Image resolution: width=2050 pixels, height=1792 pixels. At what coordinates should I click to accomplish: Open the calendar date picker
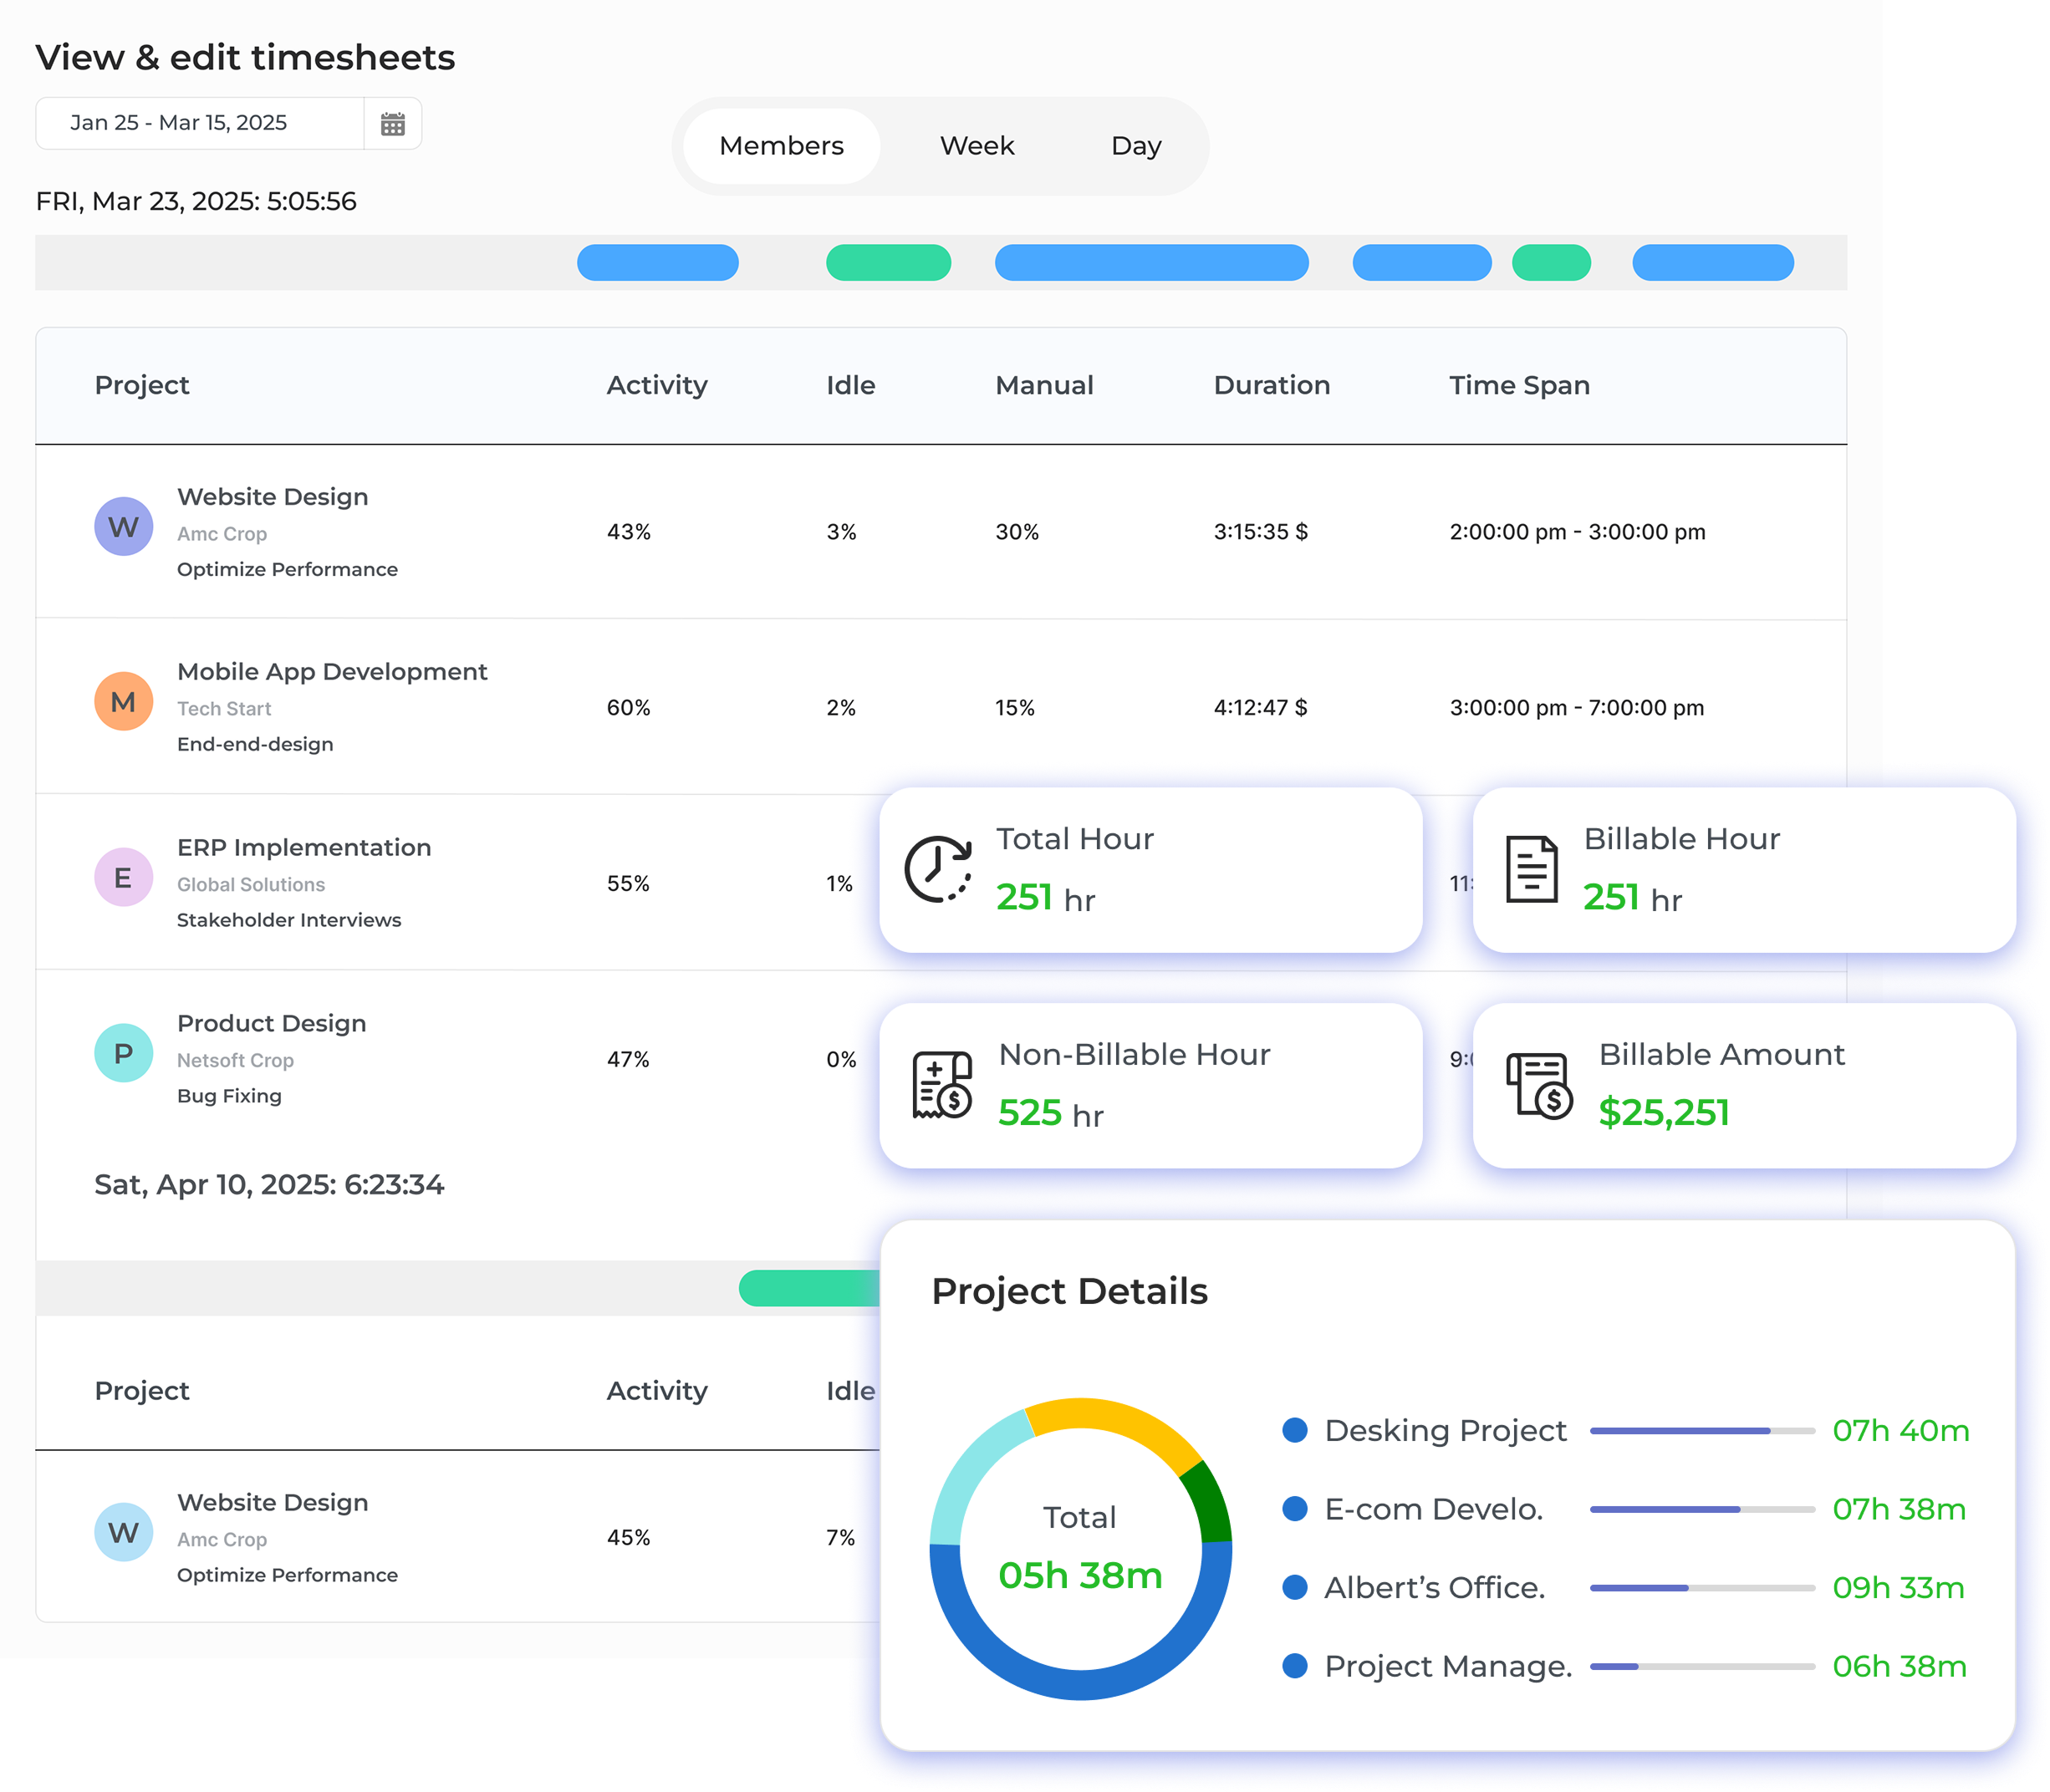point(393,122)
